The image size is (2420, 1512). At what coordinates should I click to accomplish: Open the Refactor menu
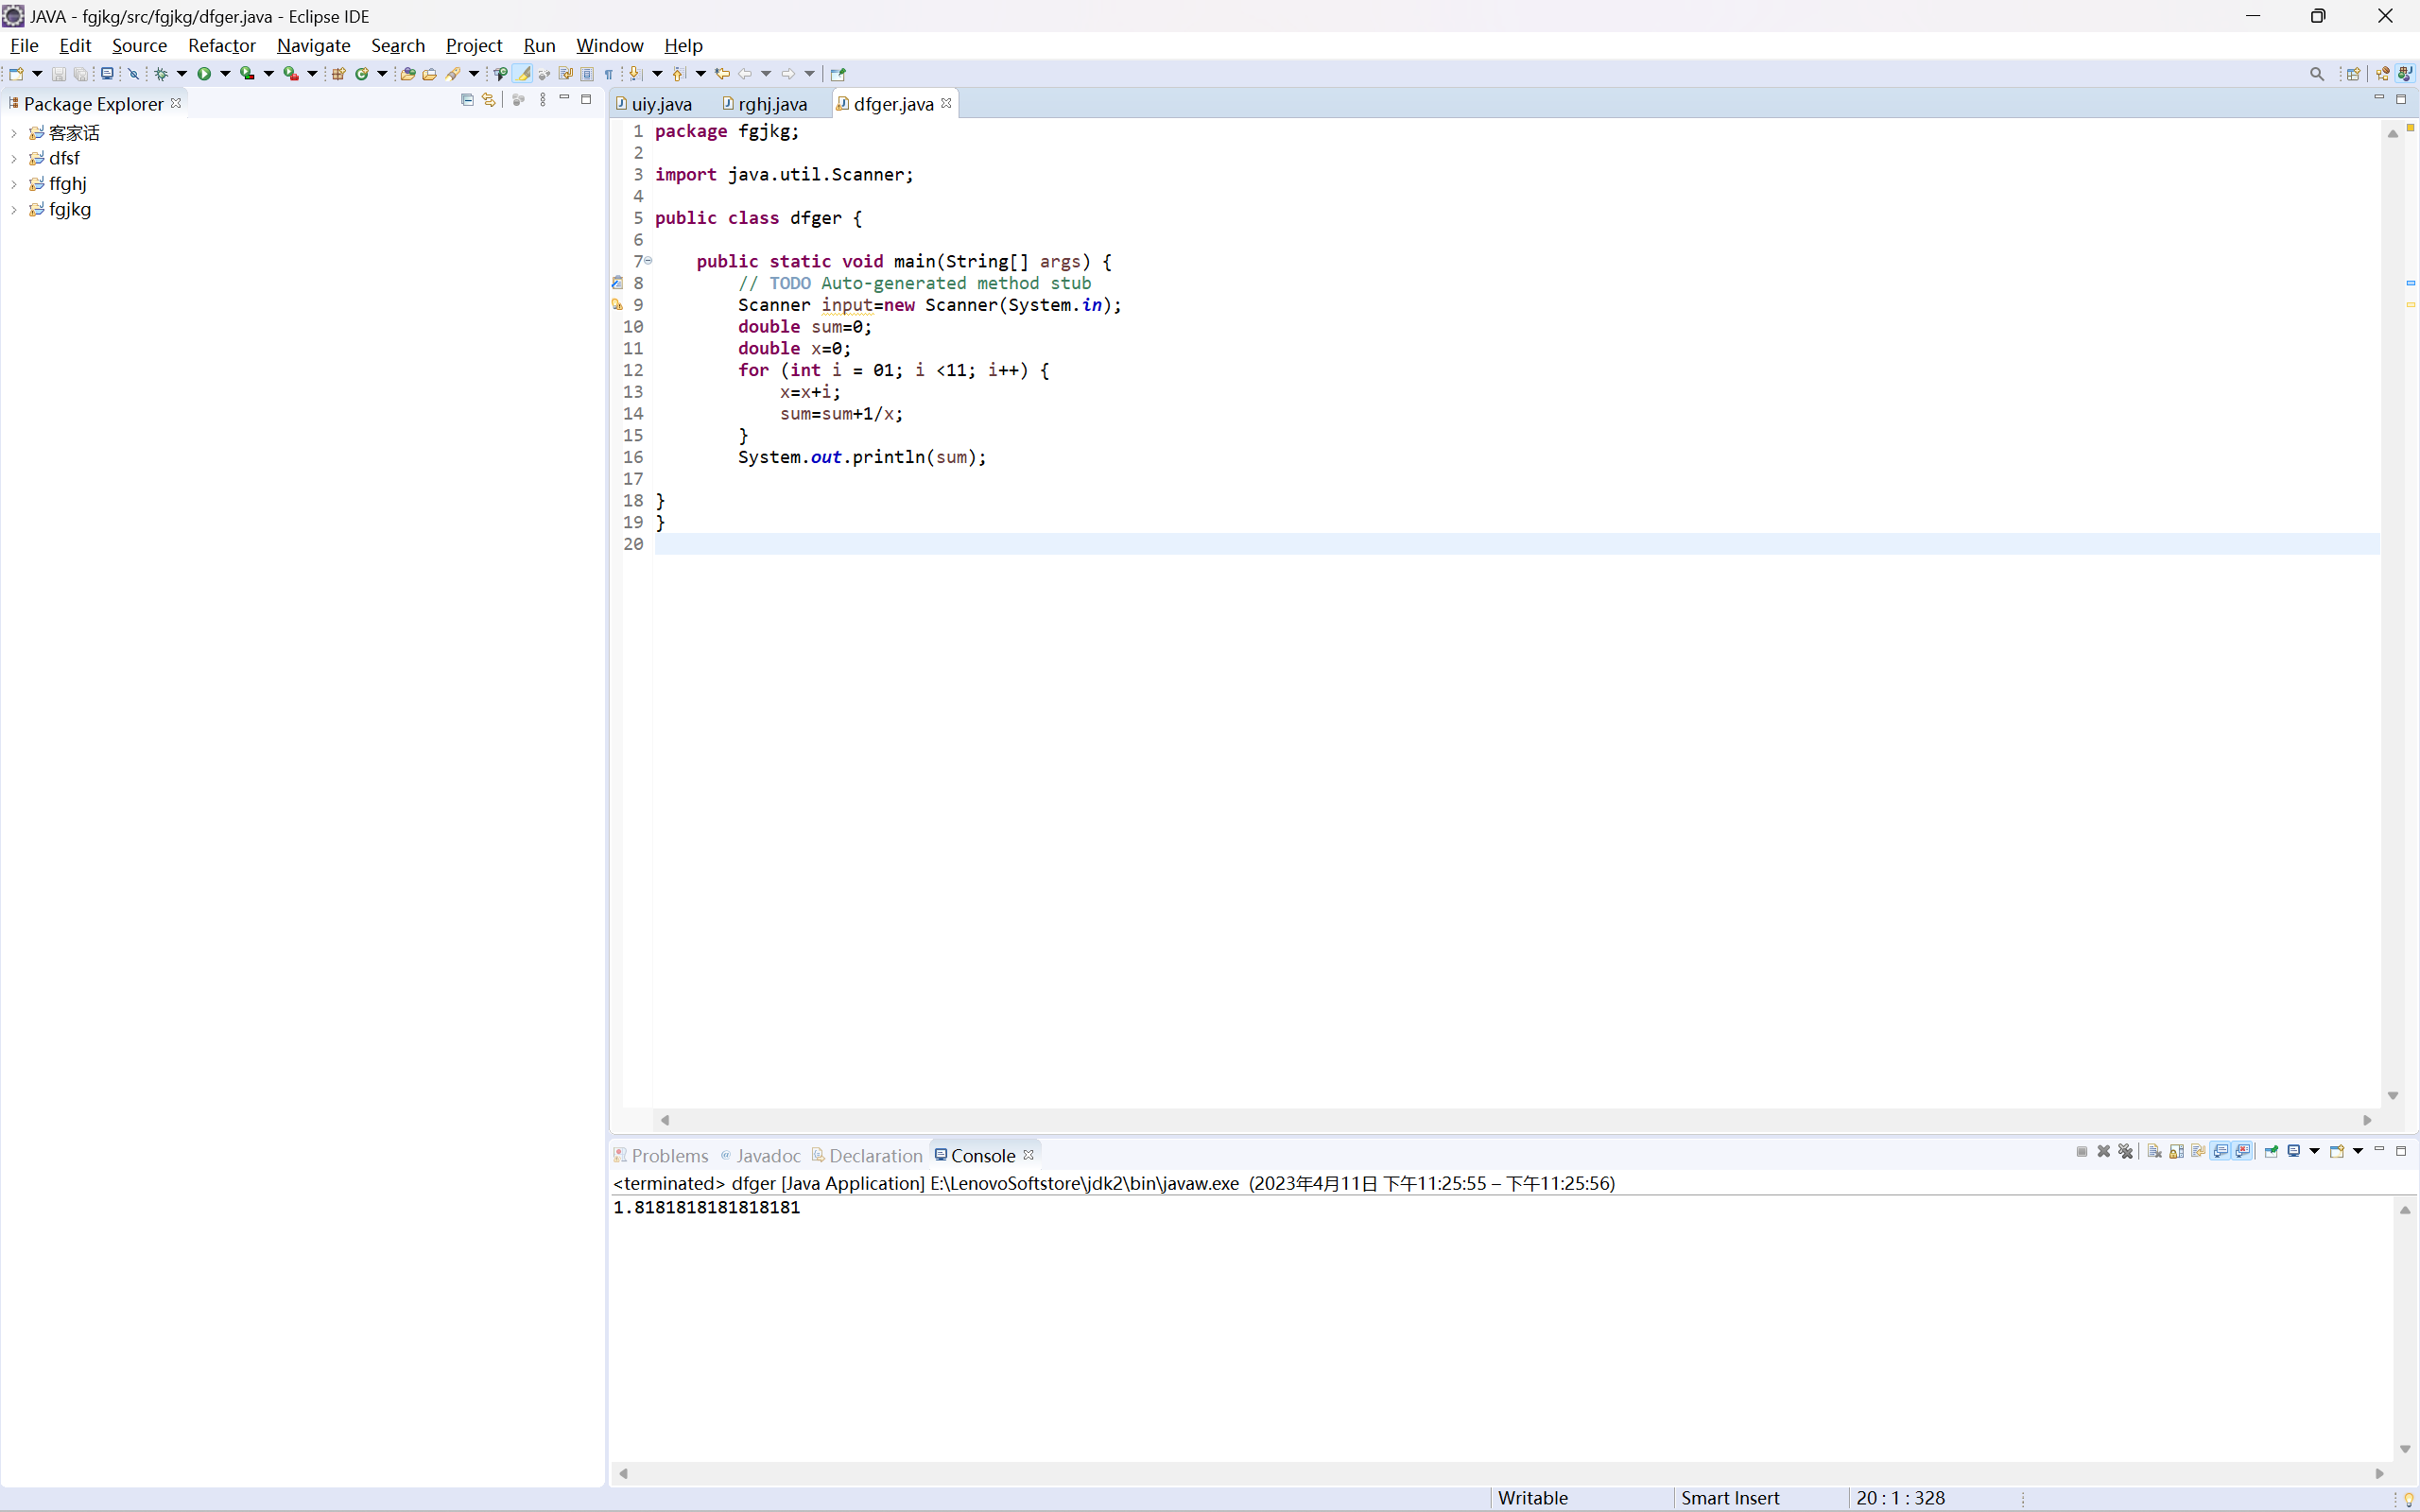(x=221, y=46)
